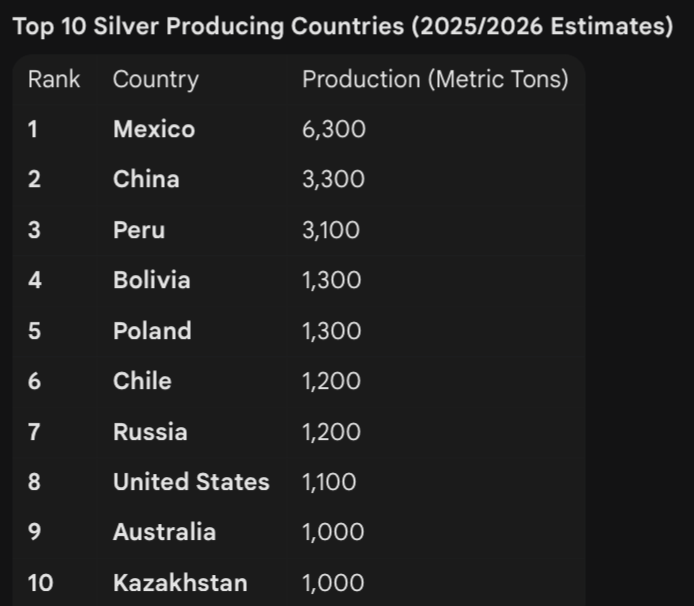Select the 1,100 production figure

pyautogui.click(x=329, y=482)
